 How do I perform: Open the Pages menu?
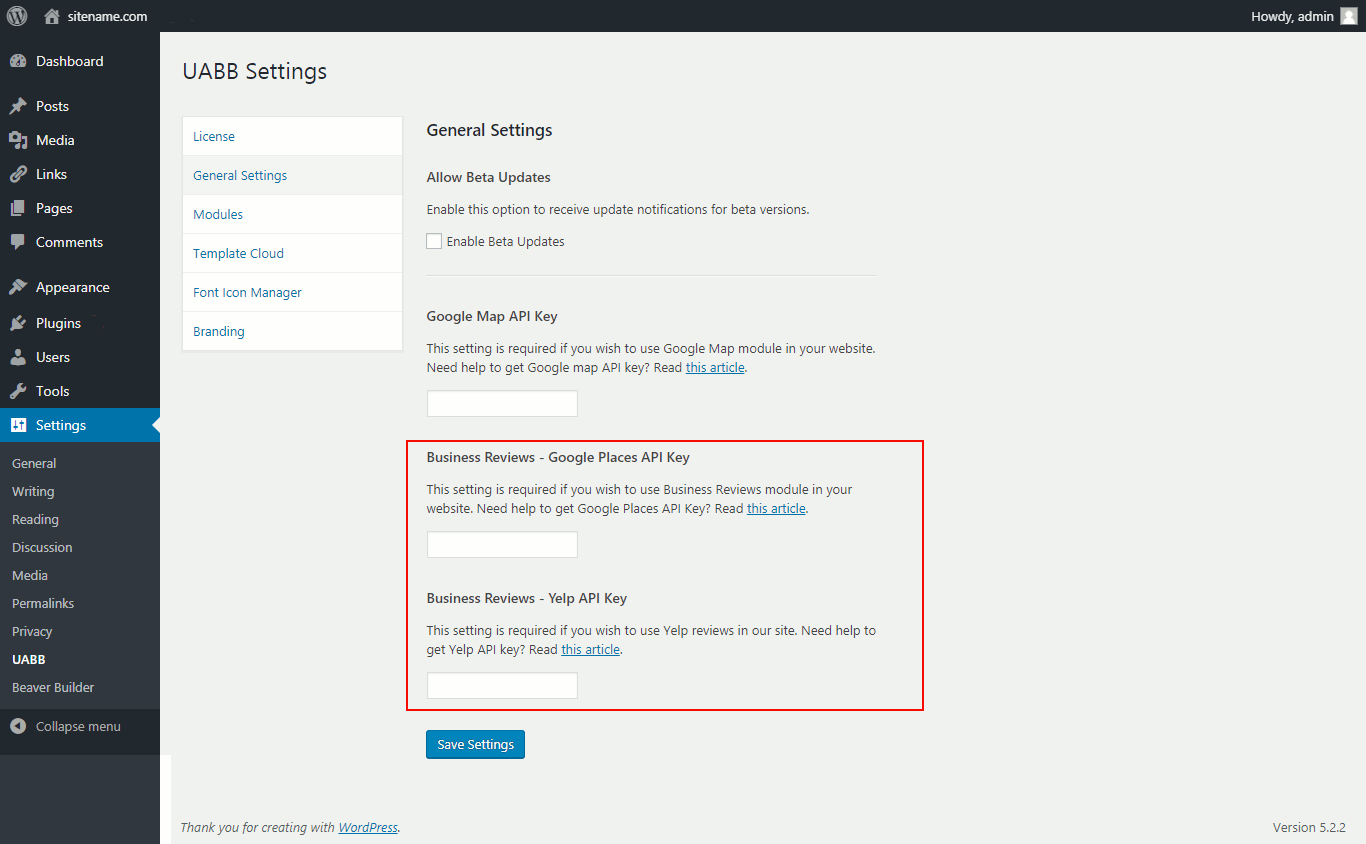54,208
